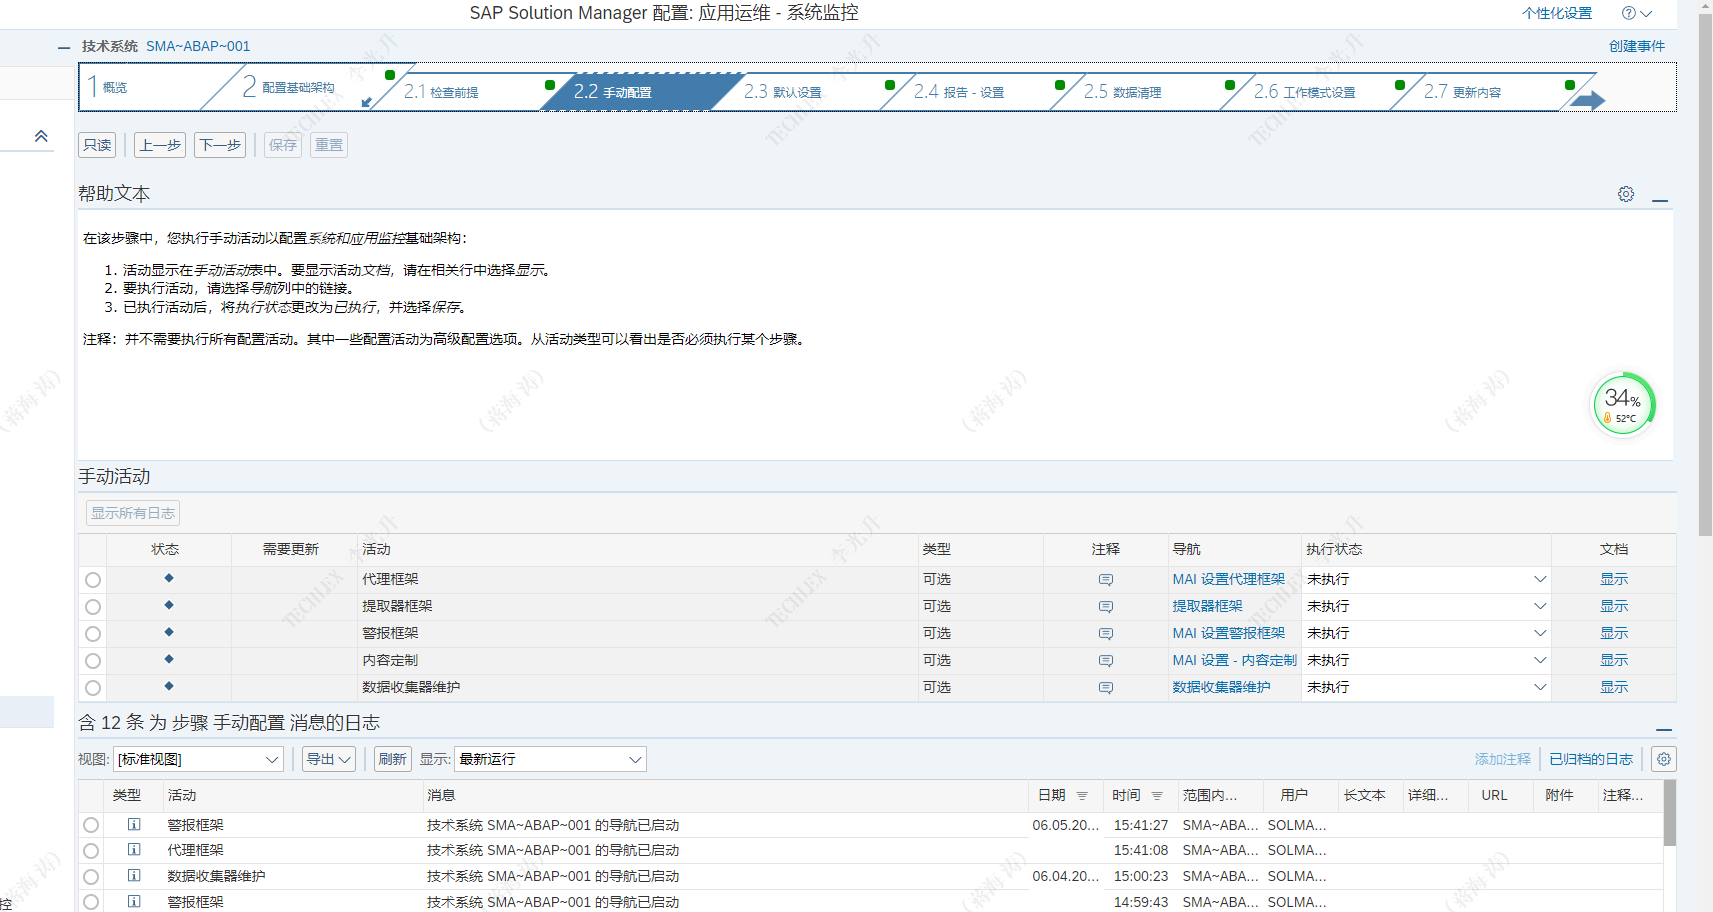The width and height of the screenshot is (1713, 912).
Task: Select first log row radio 15:41:27
Action: [91, 825]
